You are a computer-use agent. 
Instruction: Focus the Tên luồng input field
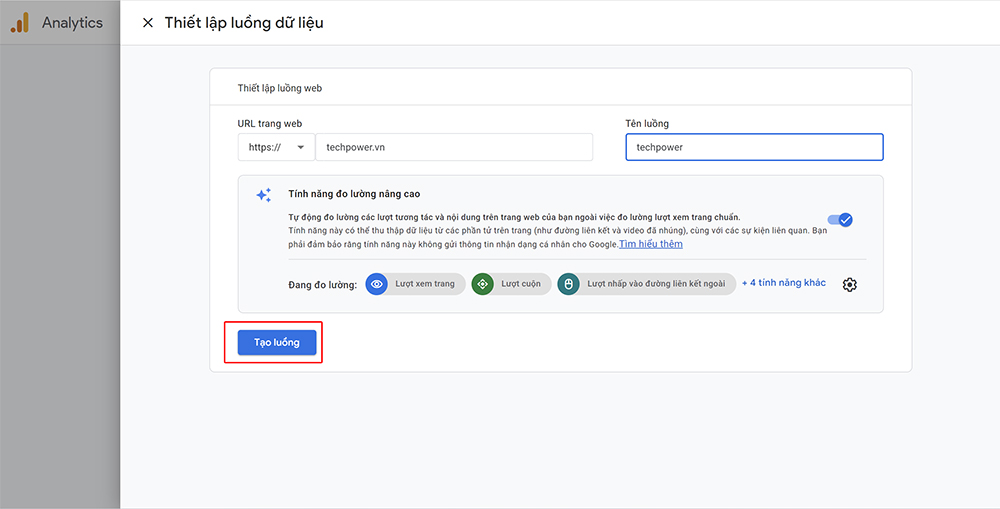(754, 147)
